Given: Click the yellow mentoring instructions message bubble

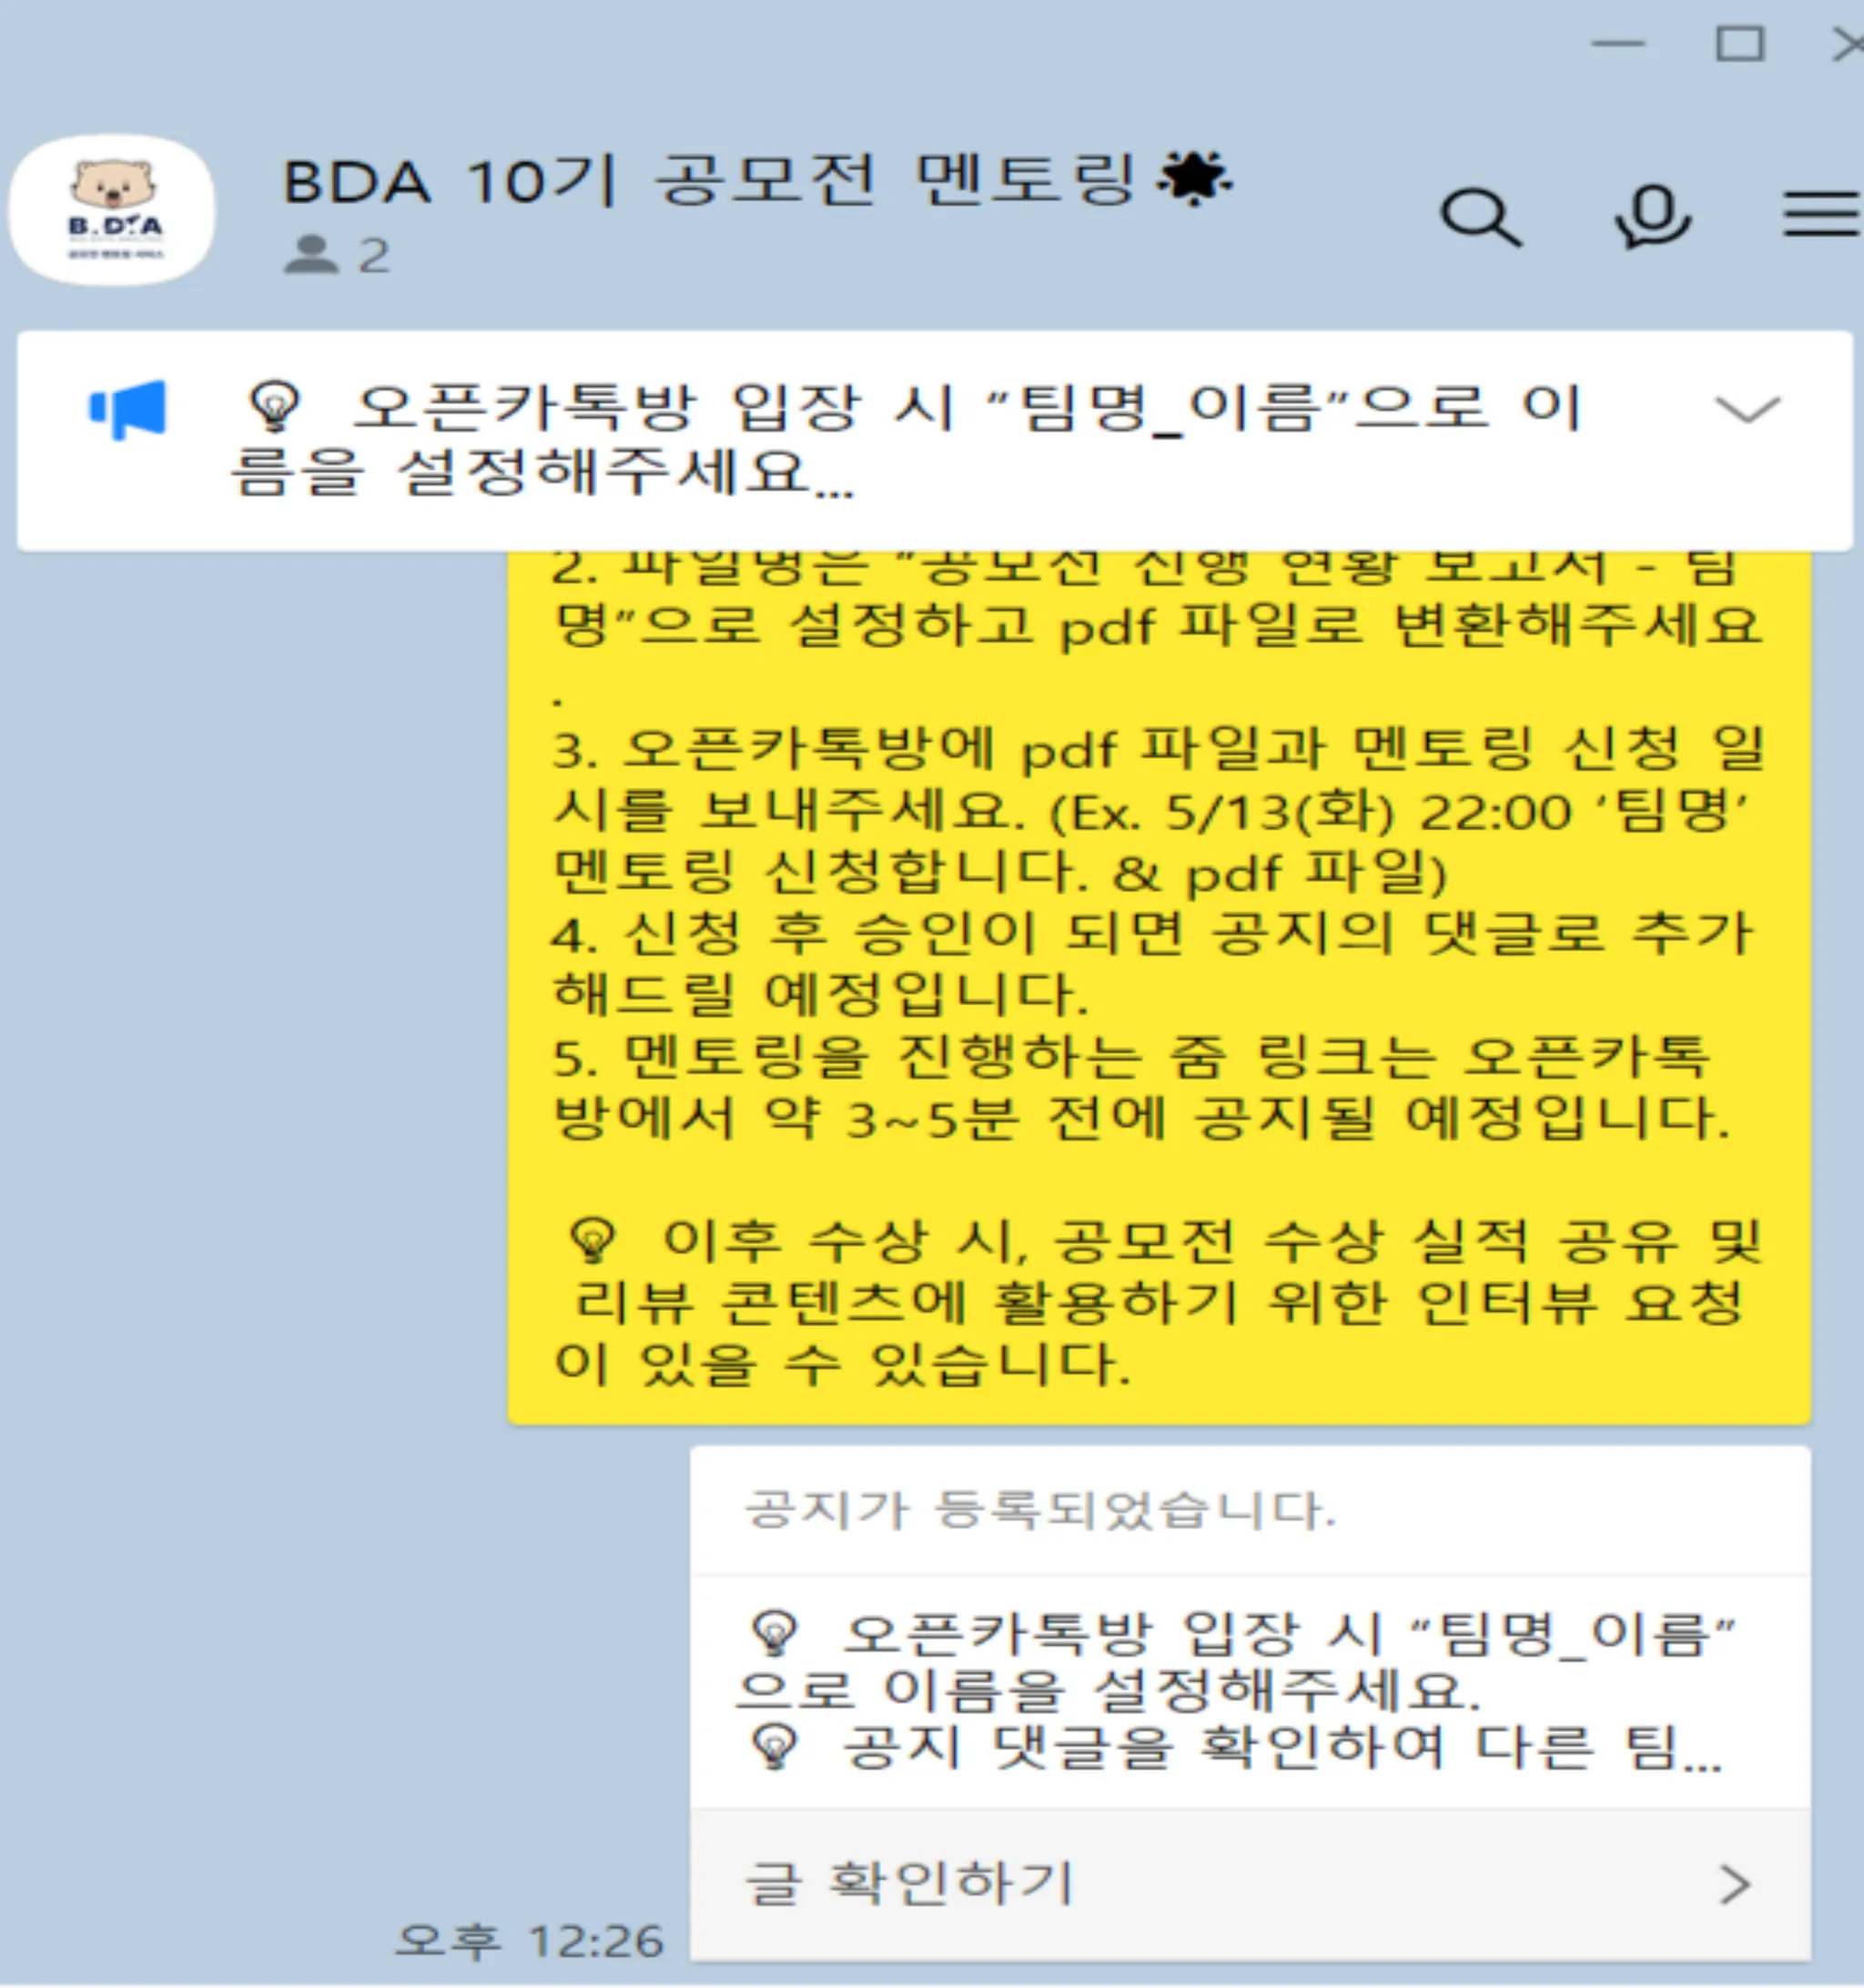Looking at the screenshot, I should coord(1159,985).
